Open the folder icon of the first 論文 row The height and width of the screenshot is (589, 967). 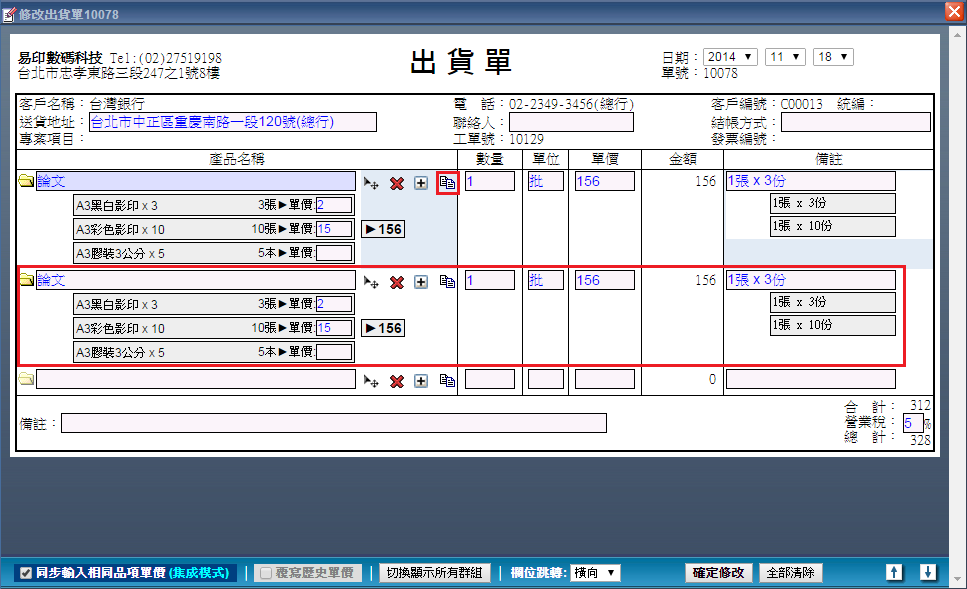pyautogui.click(x=26, y=182)
